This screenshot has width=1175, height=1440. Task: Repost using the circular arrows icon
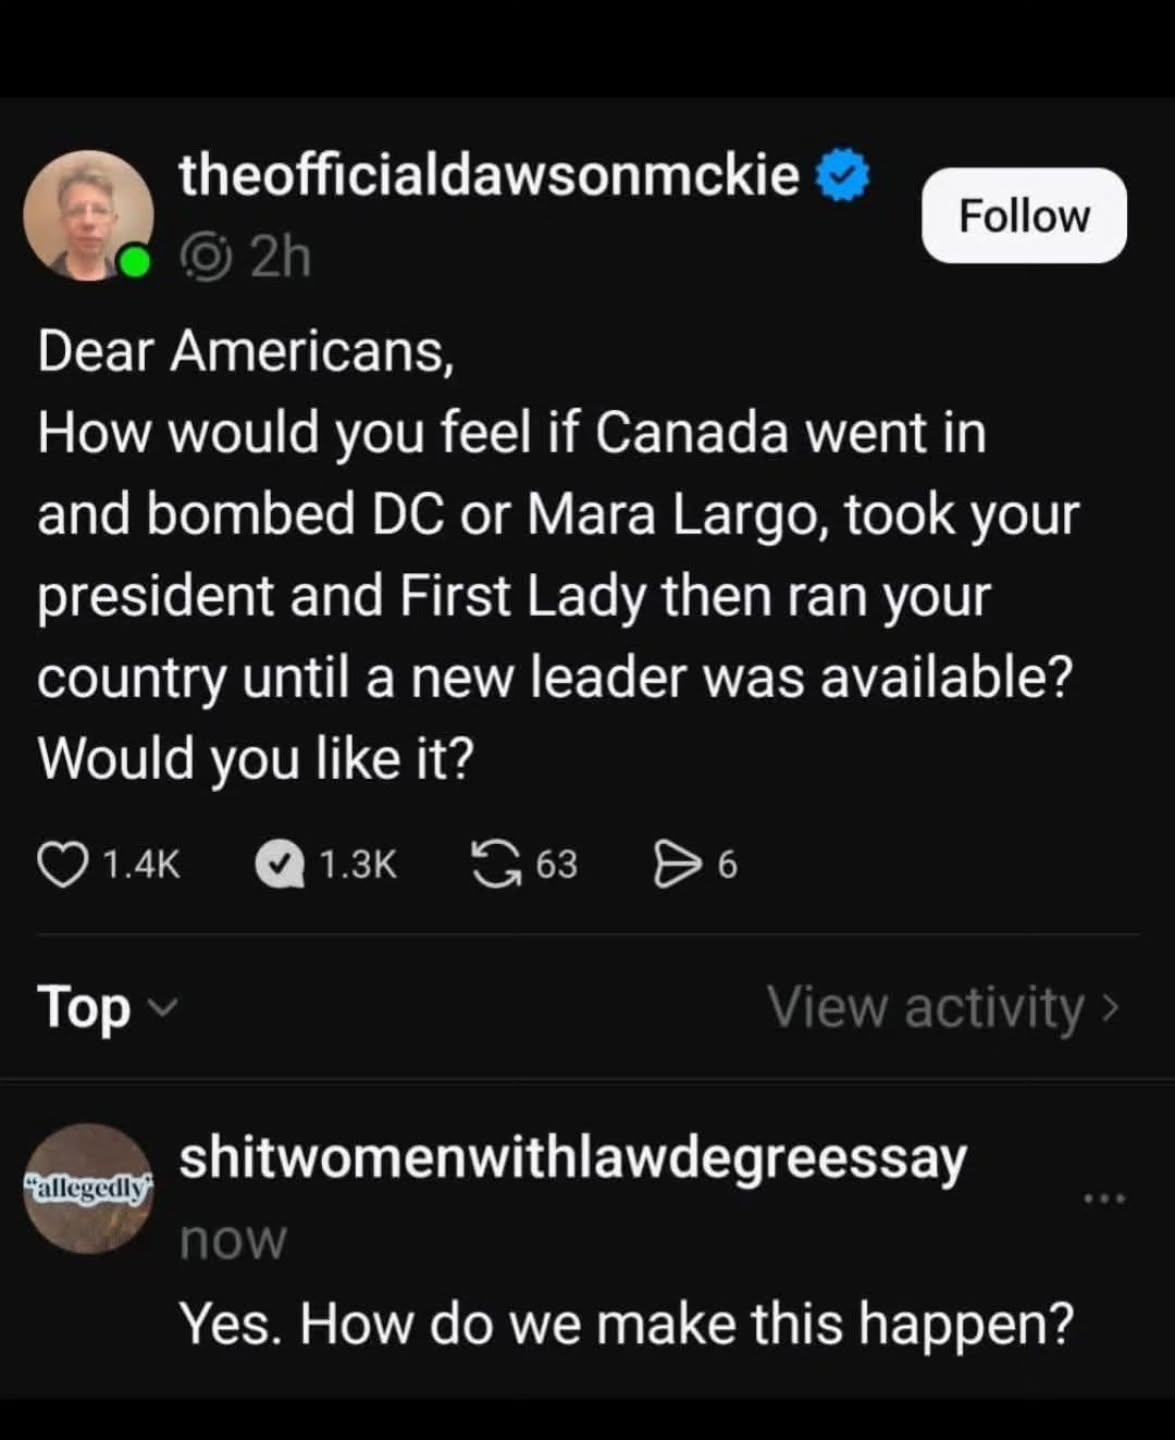point(497,864)
